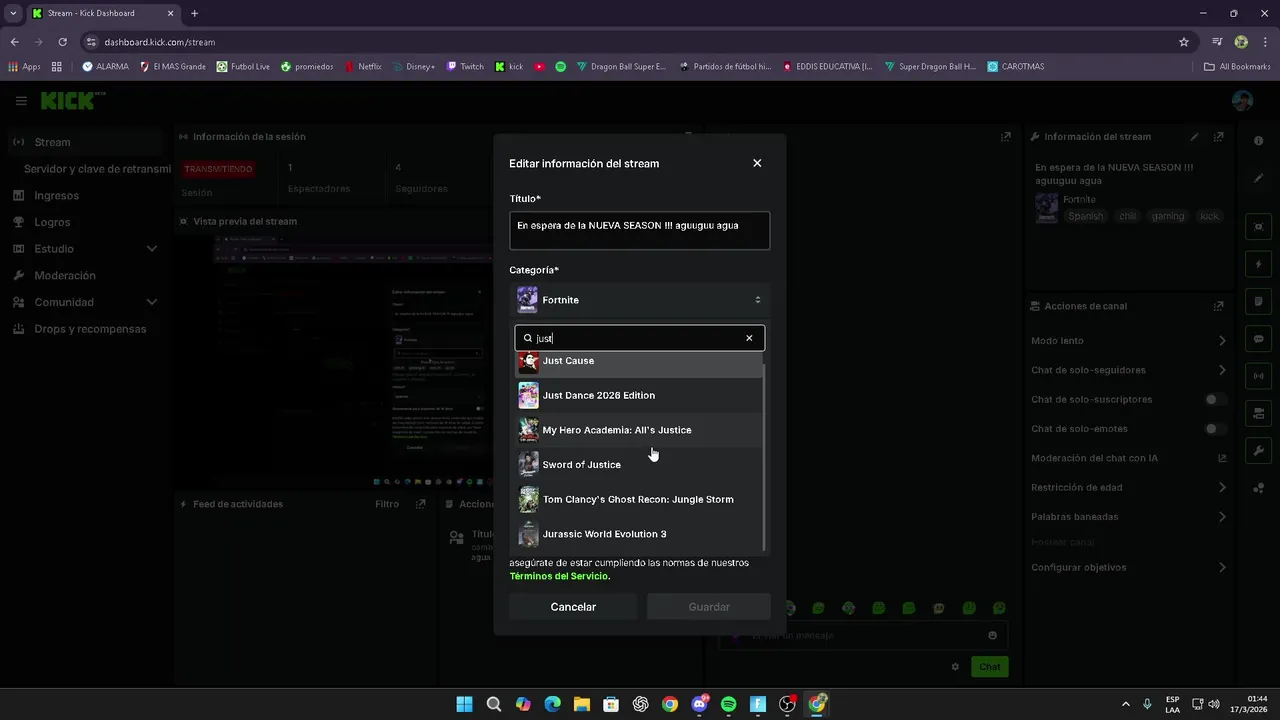This screenshot has width=1280, height=720.
Task: Open All Bookmarks folder
Action: coord(1237,67)
